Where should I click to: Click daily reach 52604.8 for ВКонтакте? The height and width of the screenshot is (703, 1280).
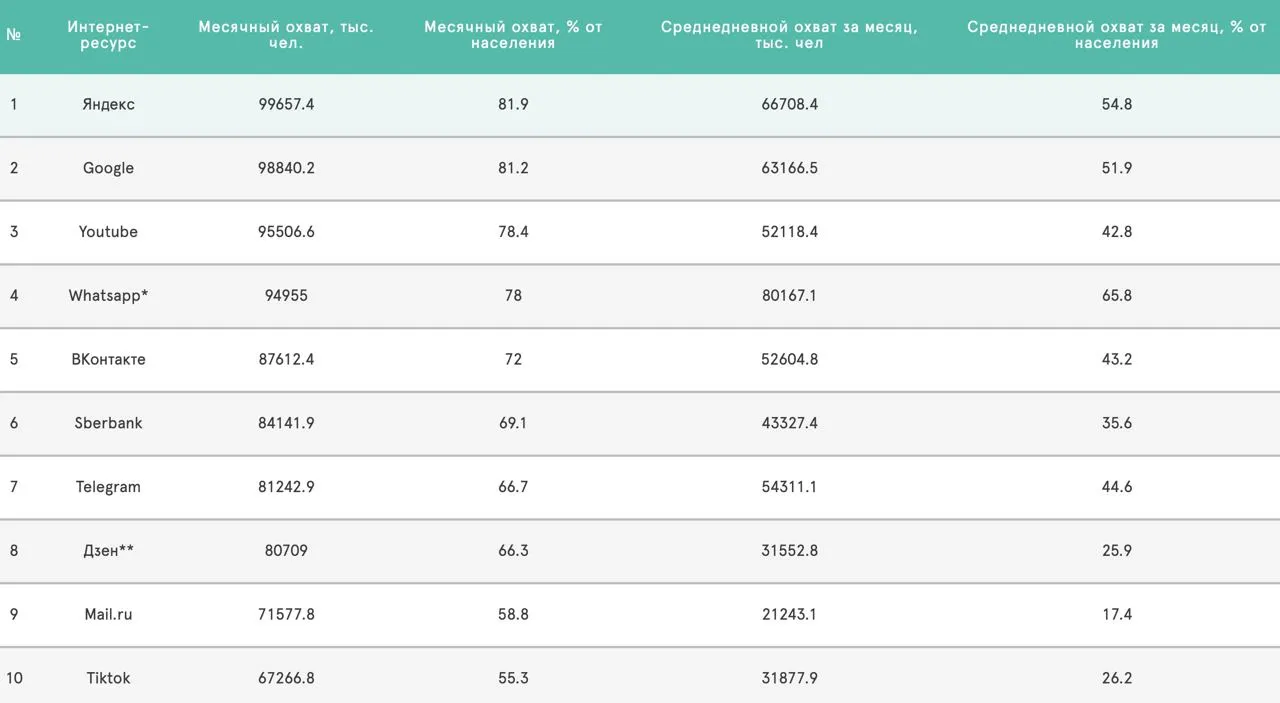tap(789, 359)
